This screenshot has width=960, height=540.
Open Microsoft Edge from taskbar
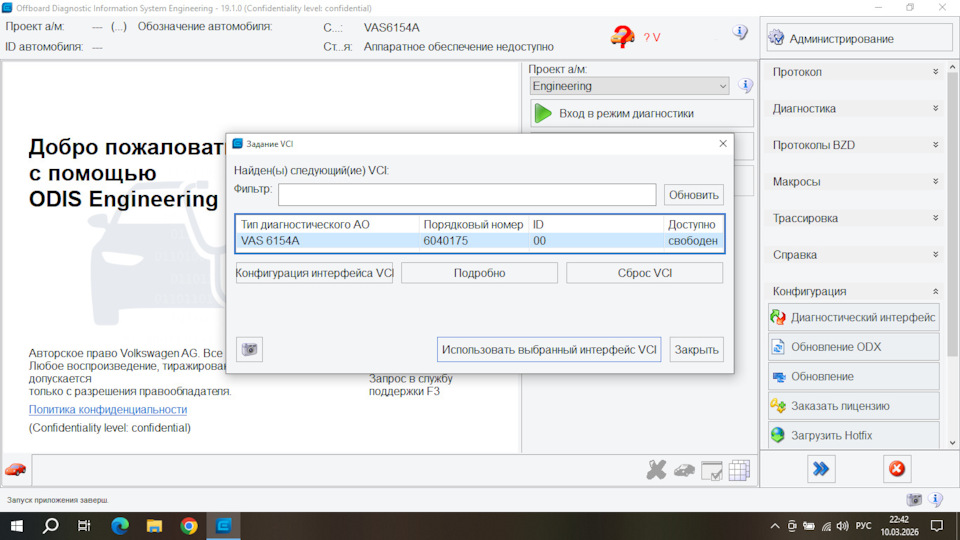click(120, 526)
